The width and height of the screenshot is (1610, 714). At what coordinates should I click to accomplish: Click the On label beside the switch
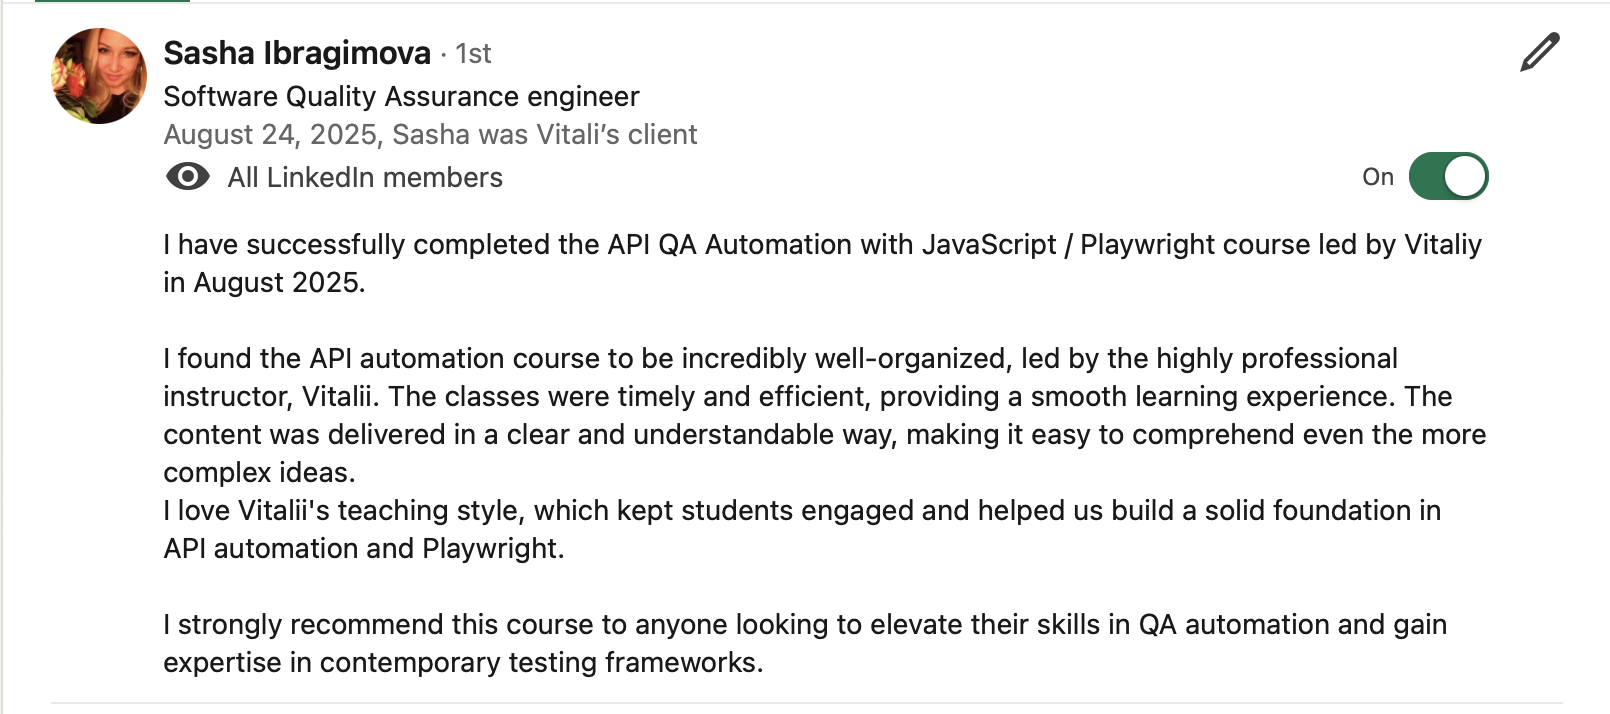pyautogui.click(x=1377, y=177)
